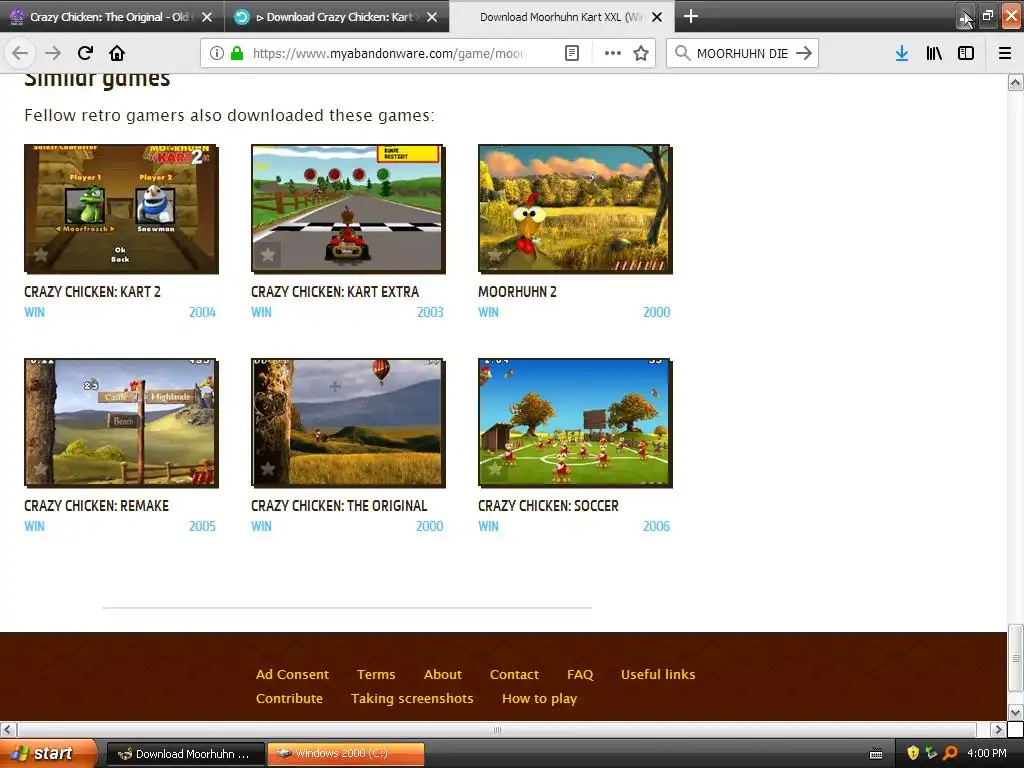Switch to Windows 2000 (C:) taskbar window
Screen dimensions: 1024x768
point(346,753)
